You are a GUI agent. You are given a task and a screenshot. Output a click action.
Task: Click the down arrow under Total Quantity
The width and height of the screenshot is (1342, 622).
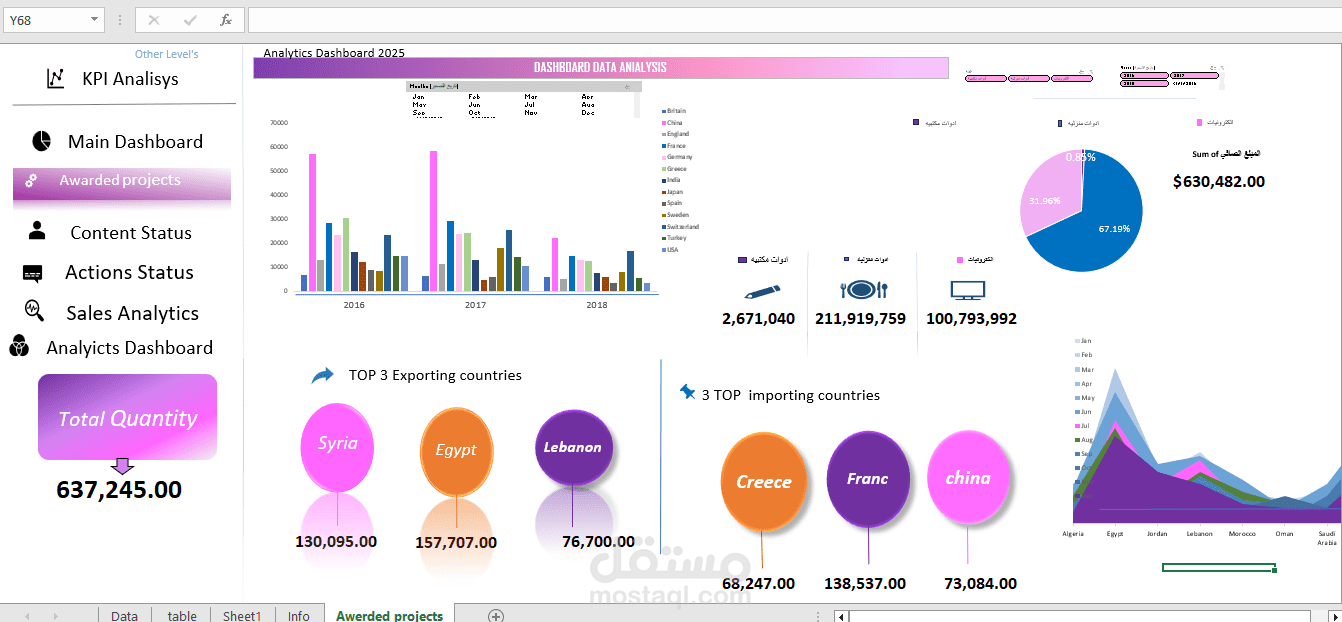pos(122,466)
